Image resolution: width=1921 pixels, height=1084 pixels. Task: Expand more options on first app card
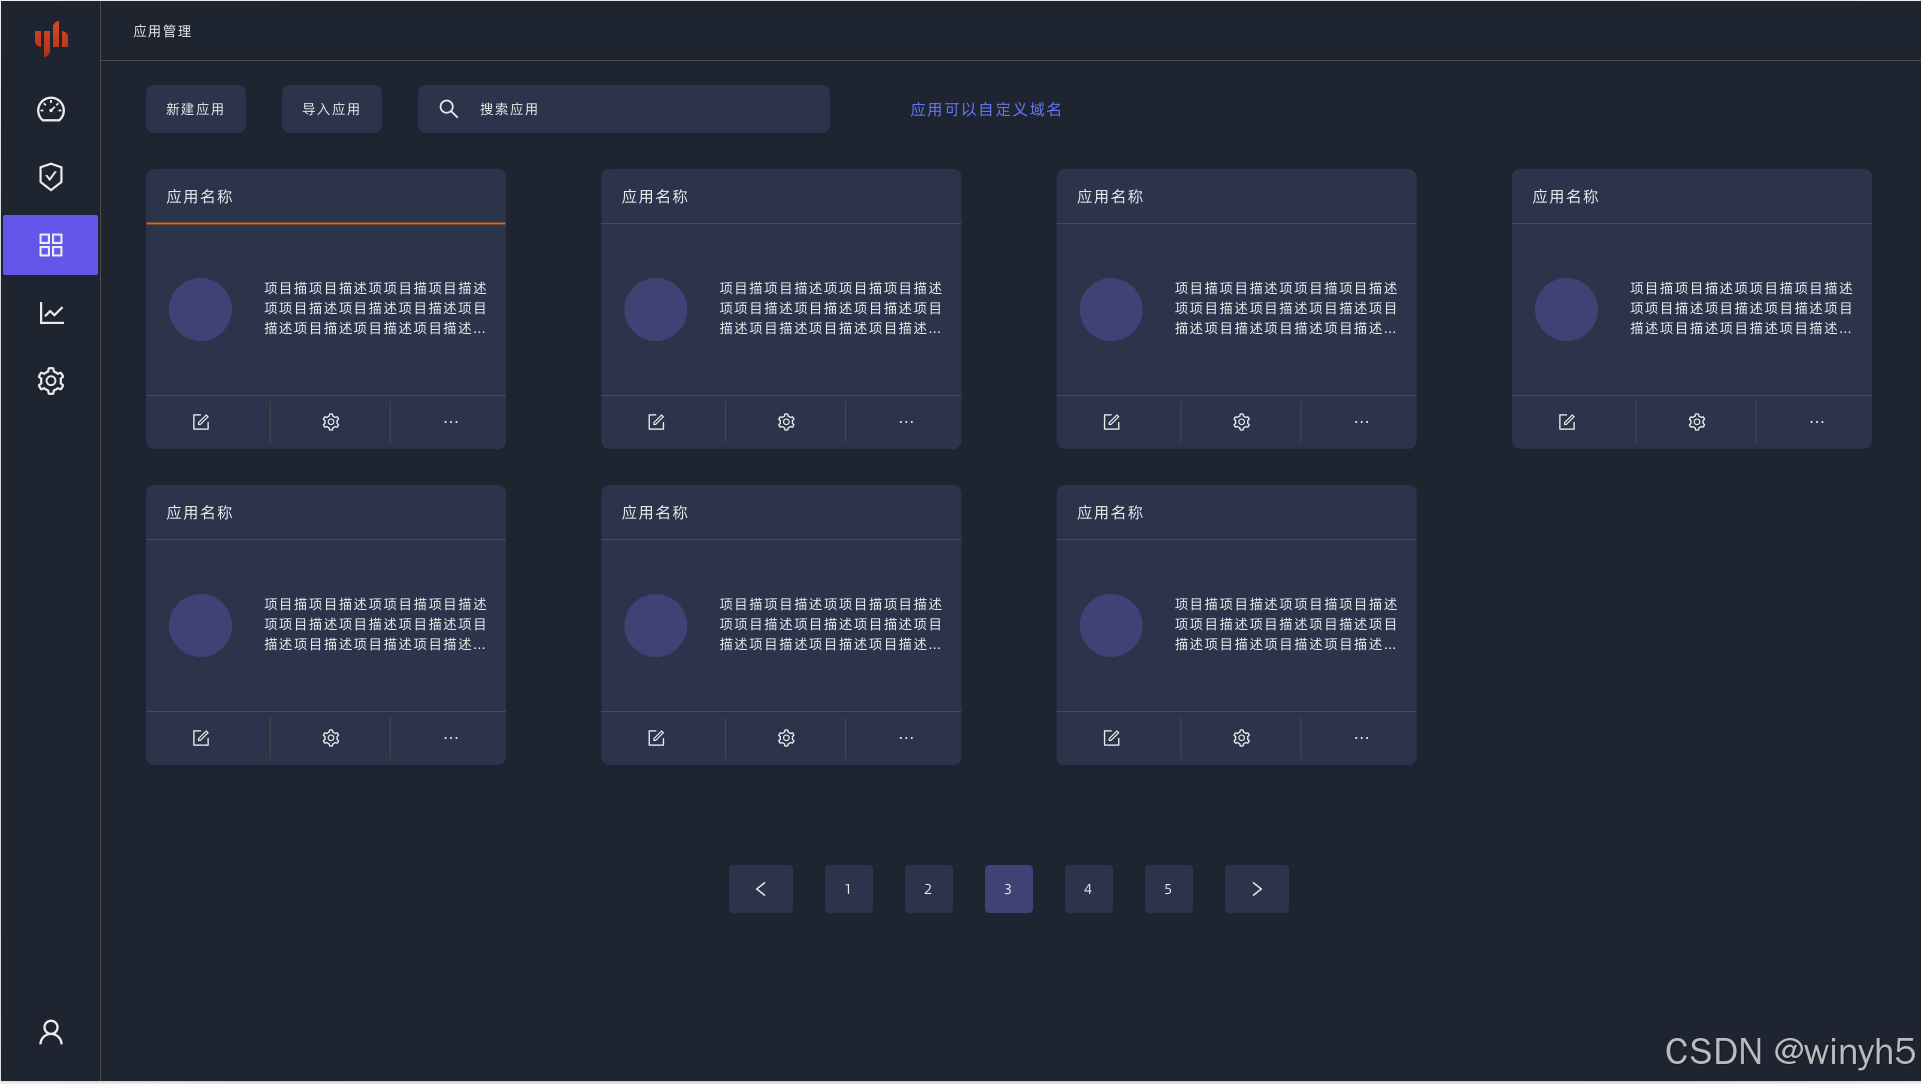451,422
